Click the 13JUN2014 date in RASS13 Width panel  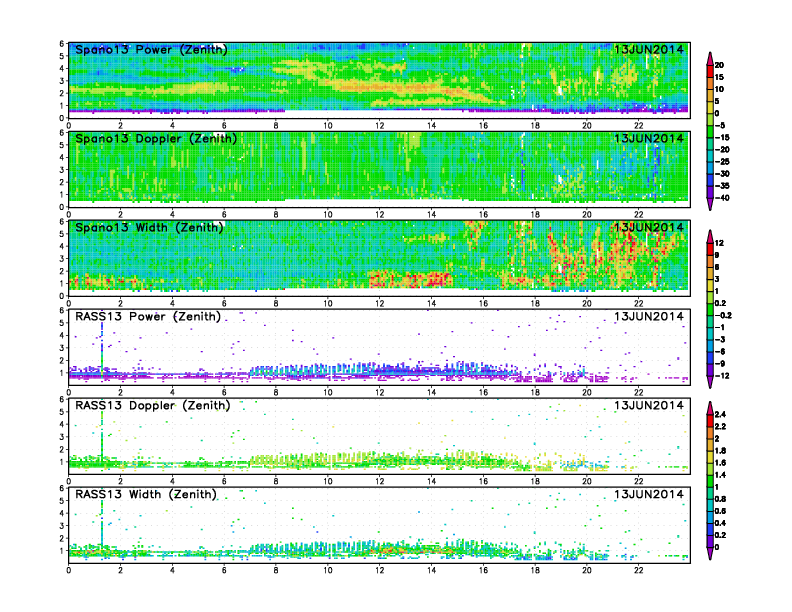[x=649, y=494]
